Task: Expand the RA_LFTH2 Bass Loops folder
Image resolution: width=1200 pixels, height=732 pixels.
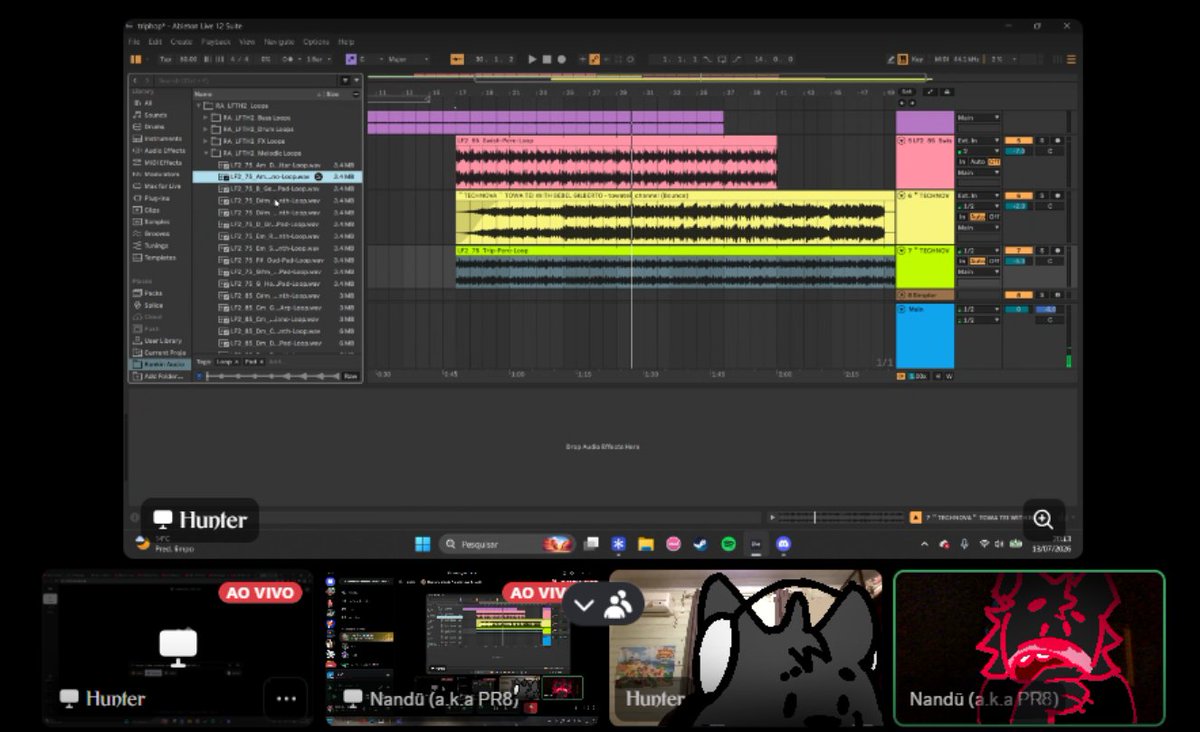Action: click(206, 117)
